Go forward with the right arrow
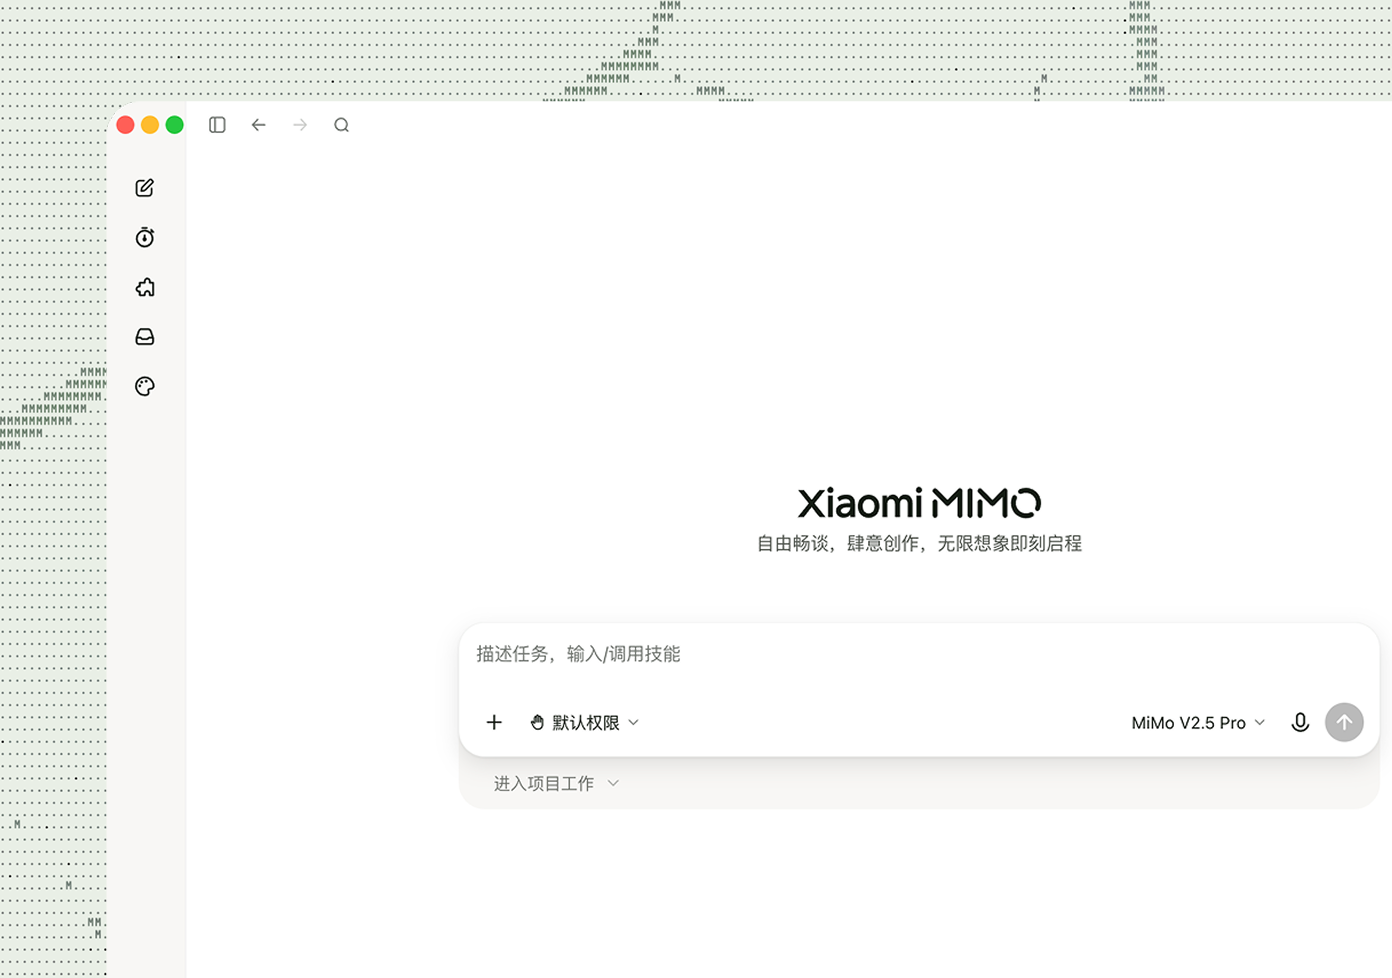This screenshot has height=978, width=1392. 300,125
